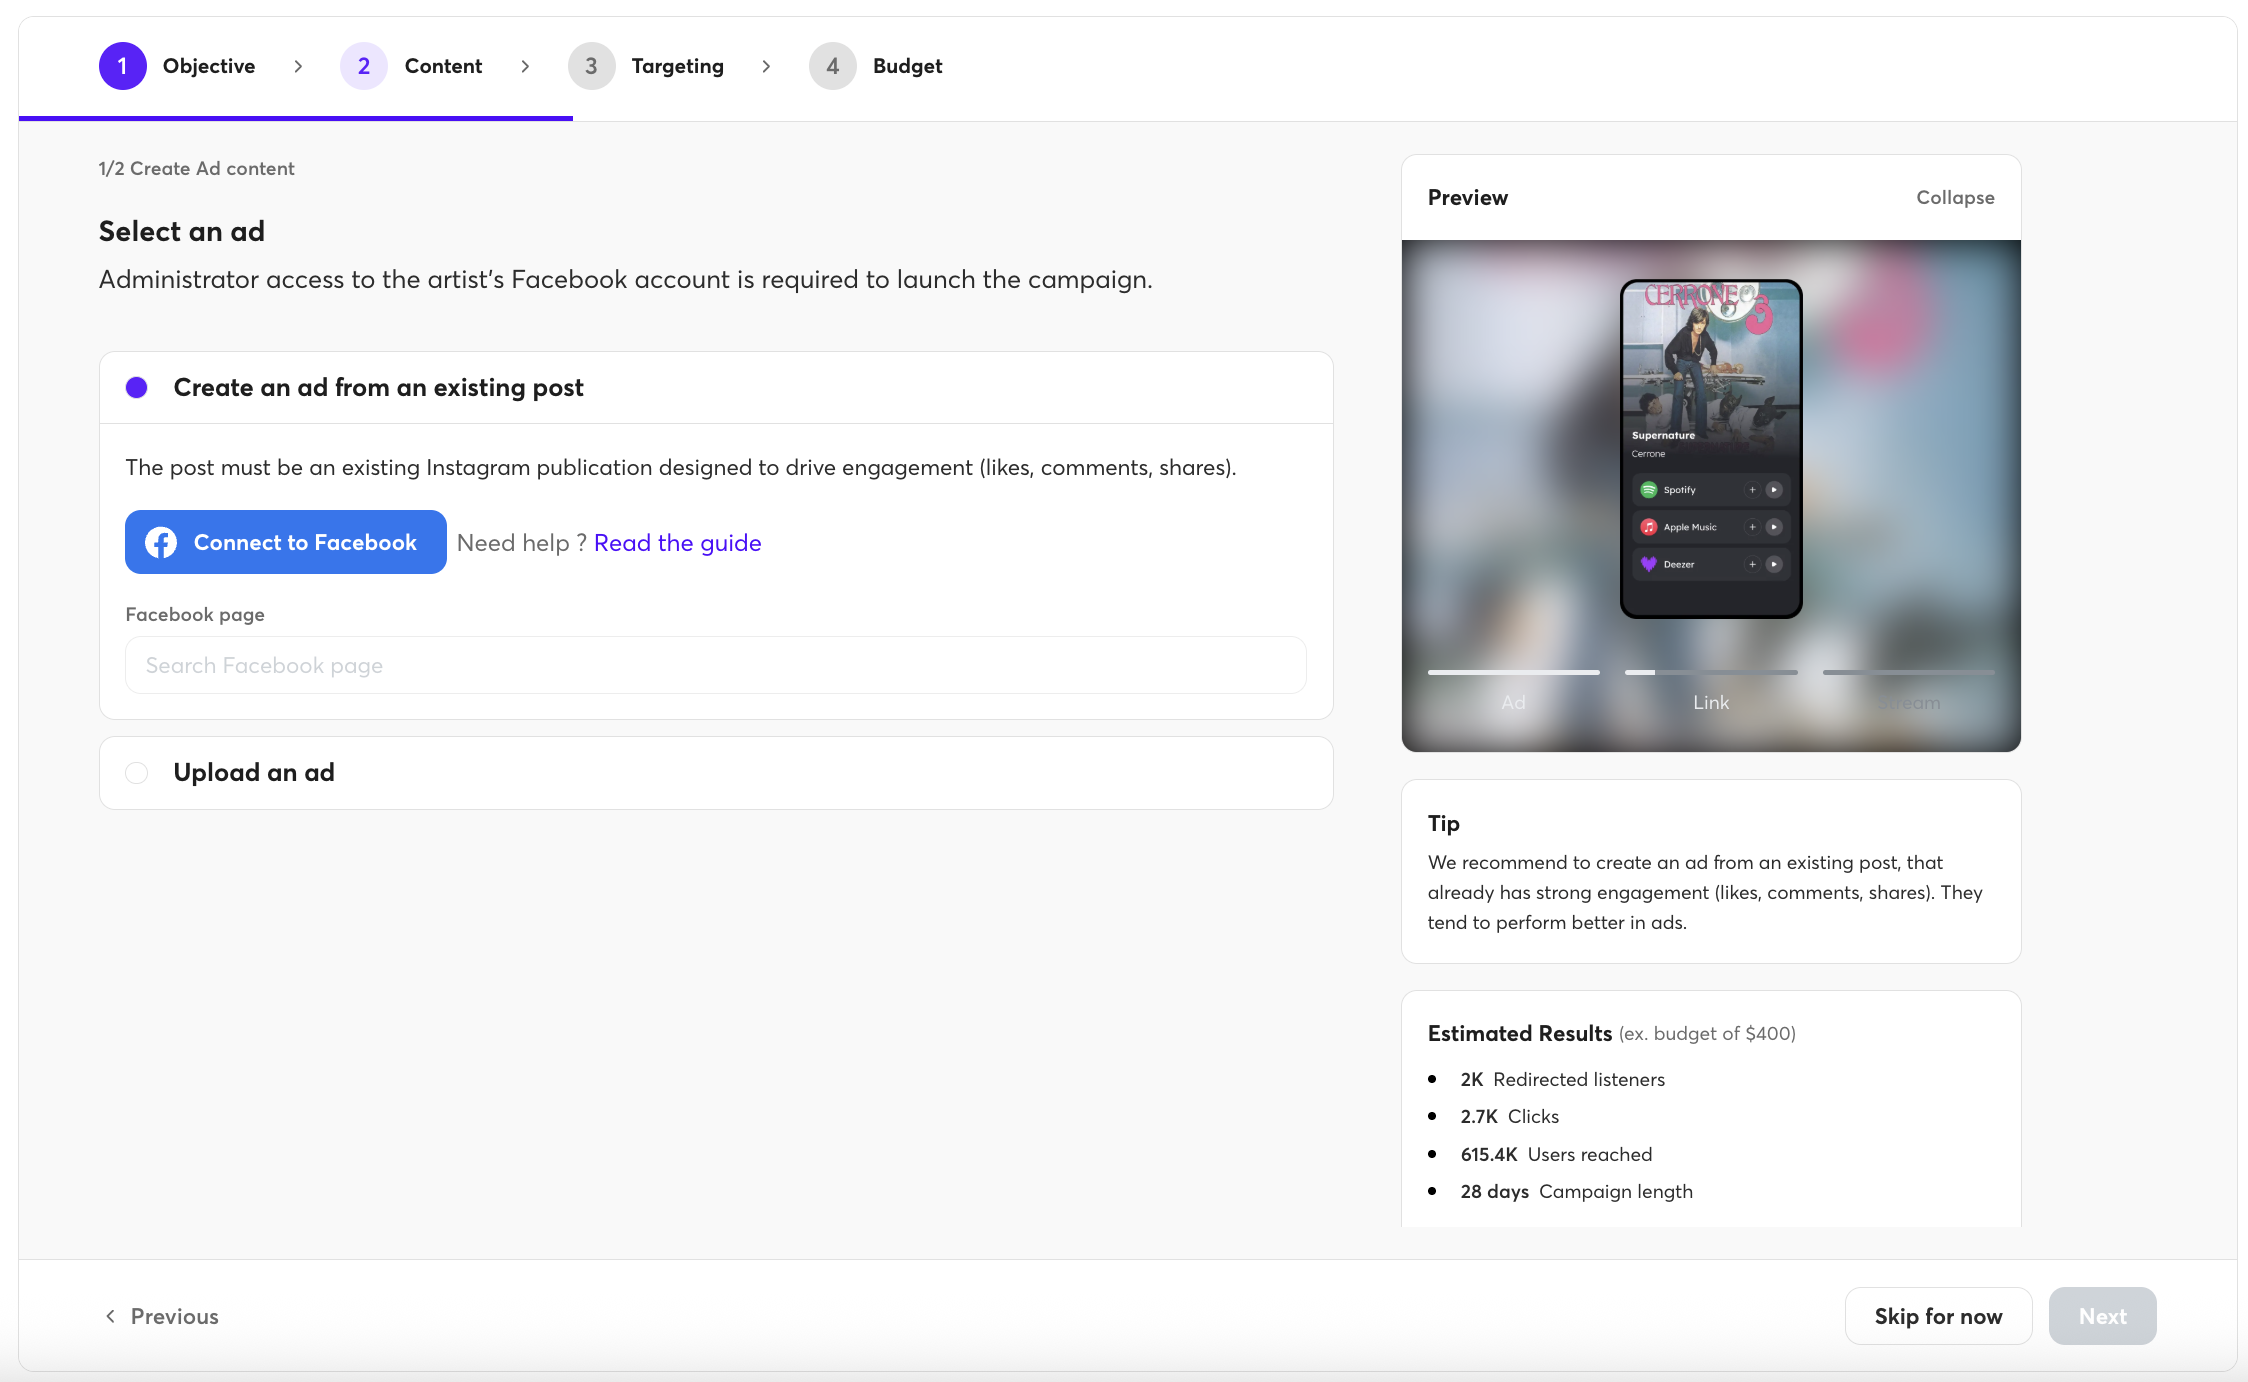Collapse the Preview panel

coord(1954,198)
